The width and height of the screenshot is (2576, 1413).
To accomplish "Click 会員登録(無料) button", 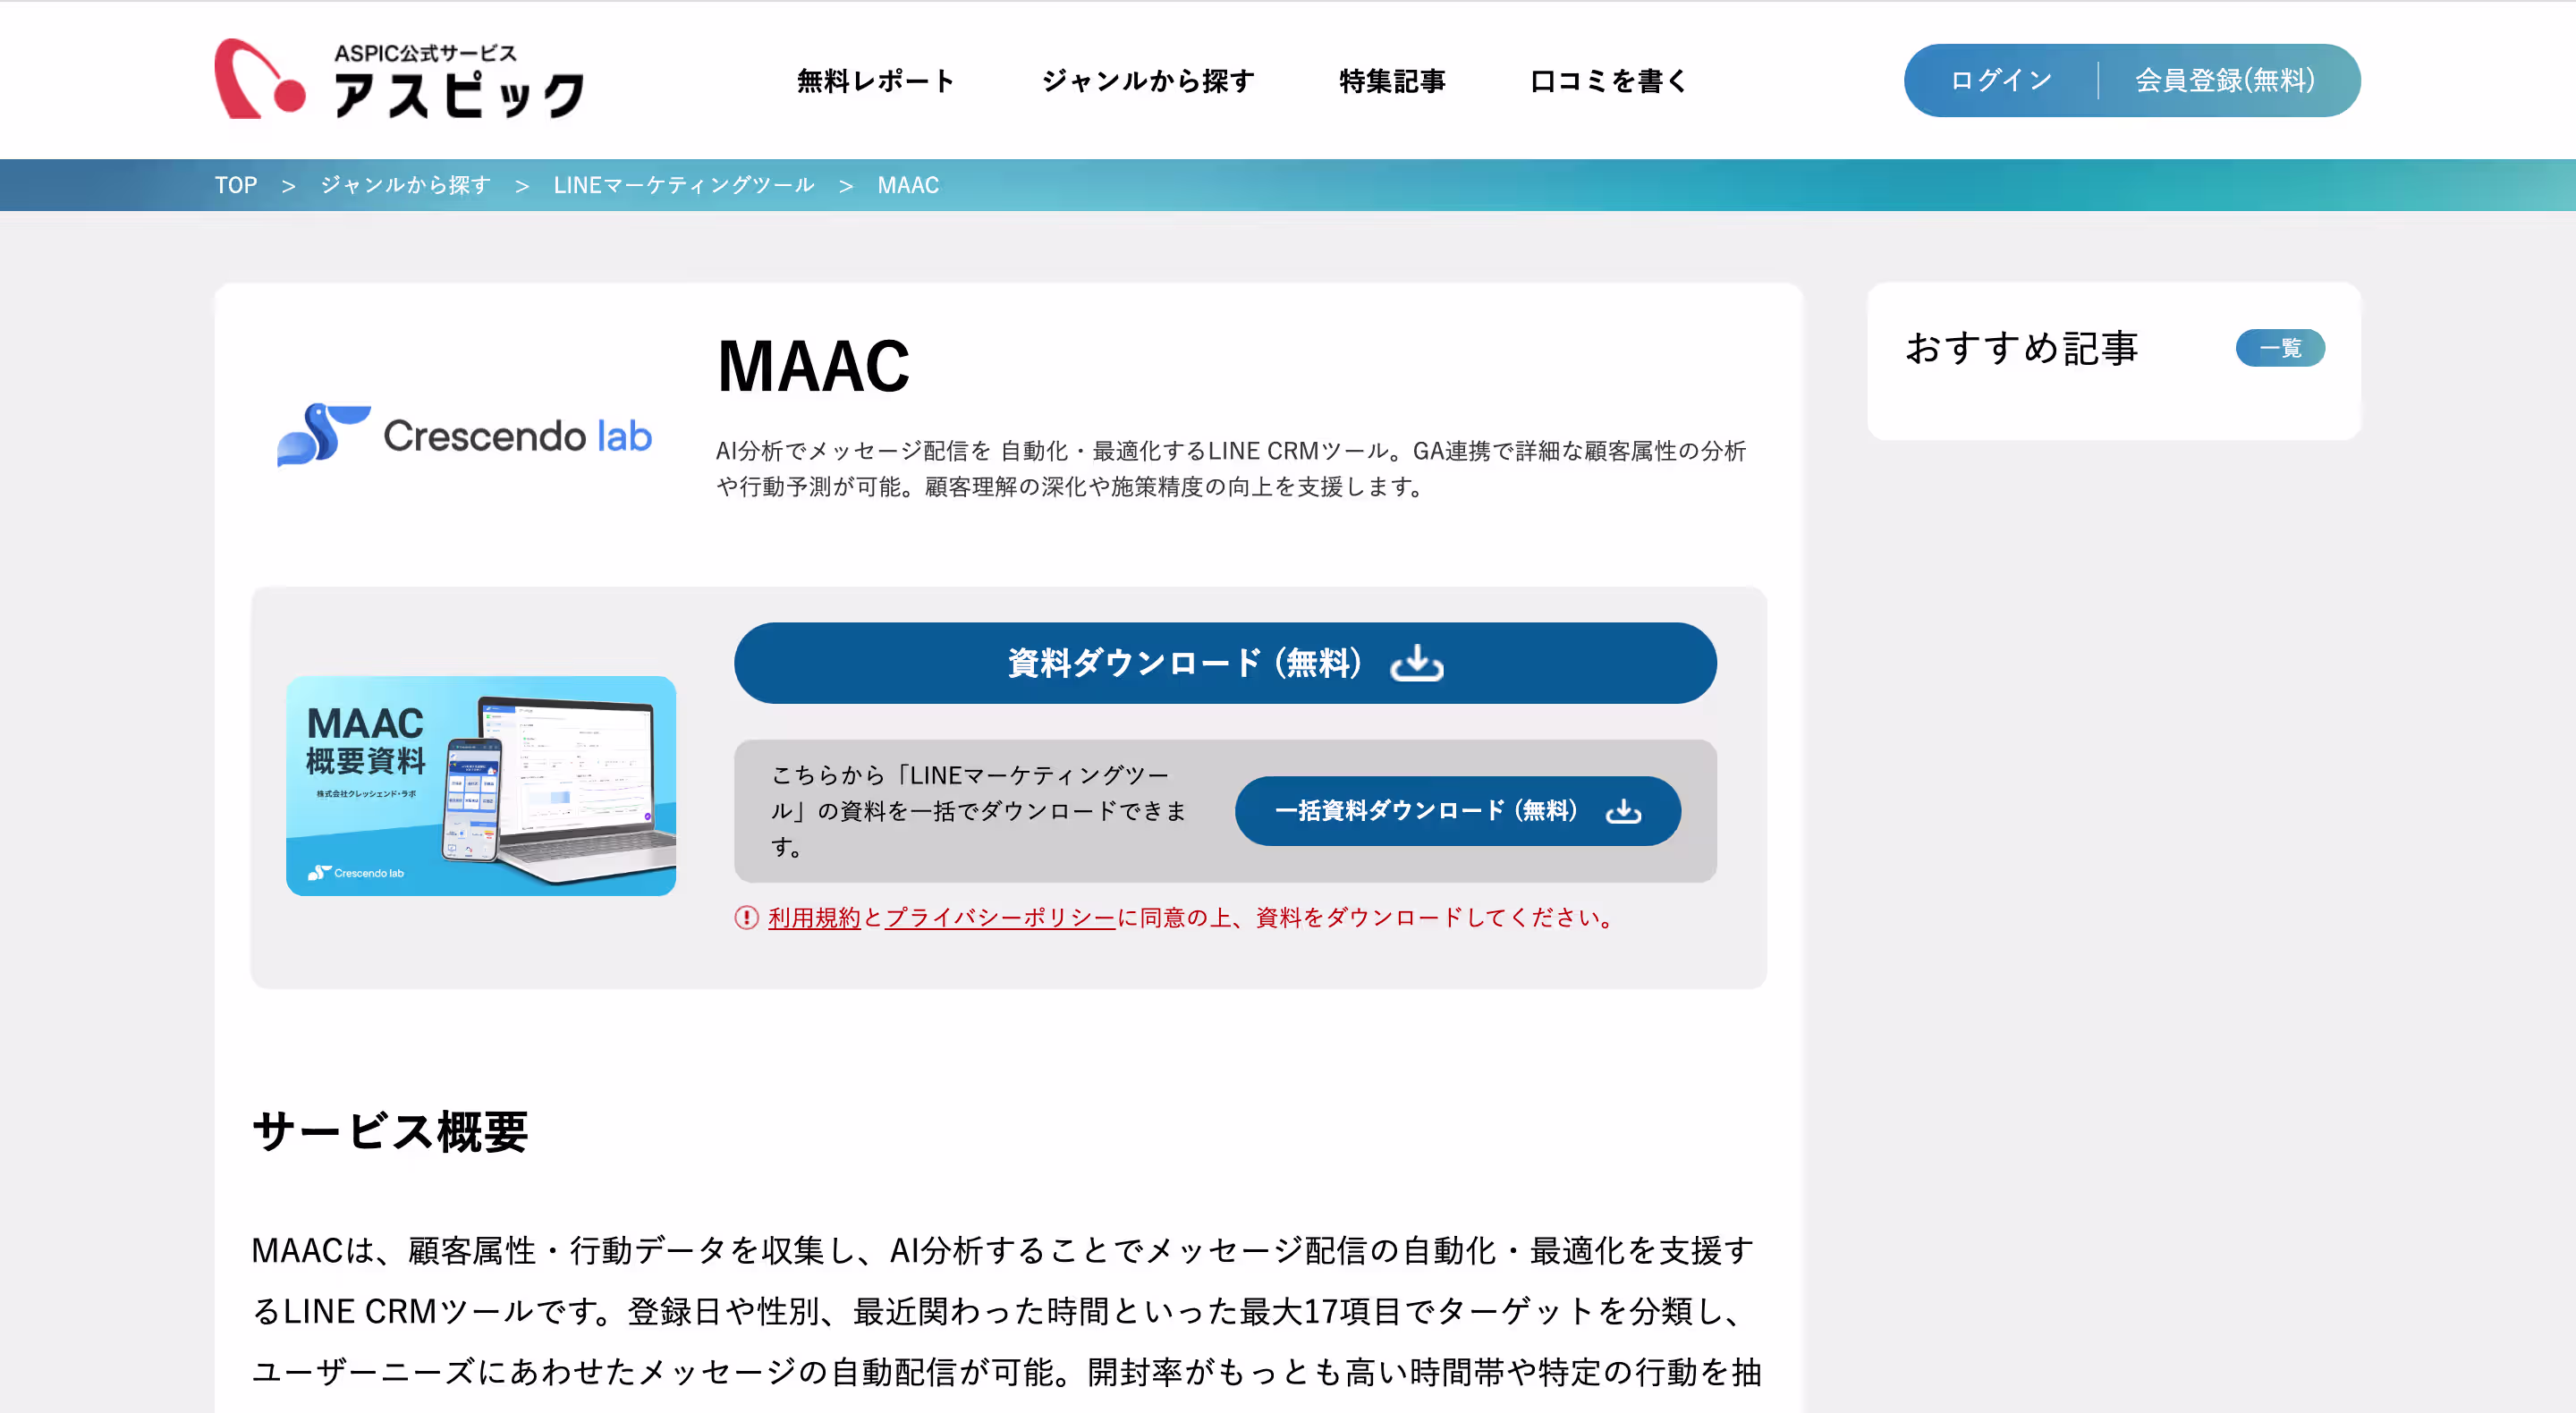I will click(x=2224, y=80).
